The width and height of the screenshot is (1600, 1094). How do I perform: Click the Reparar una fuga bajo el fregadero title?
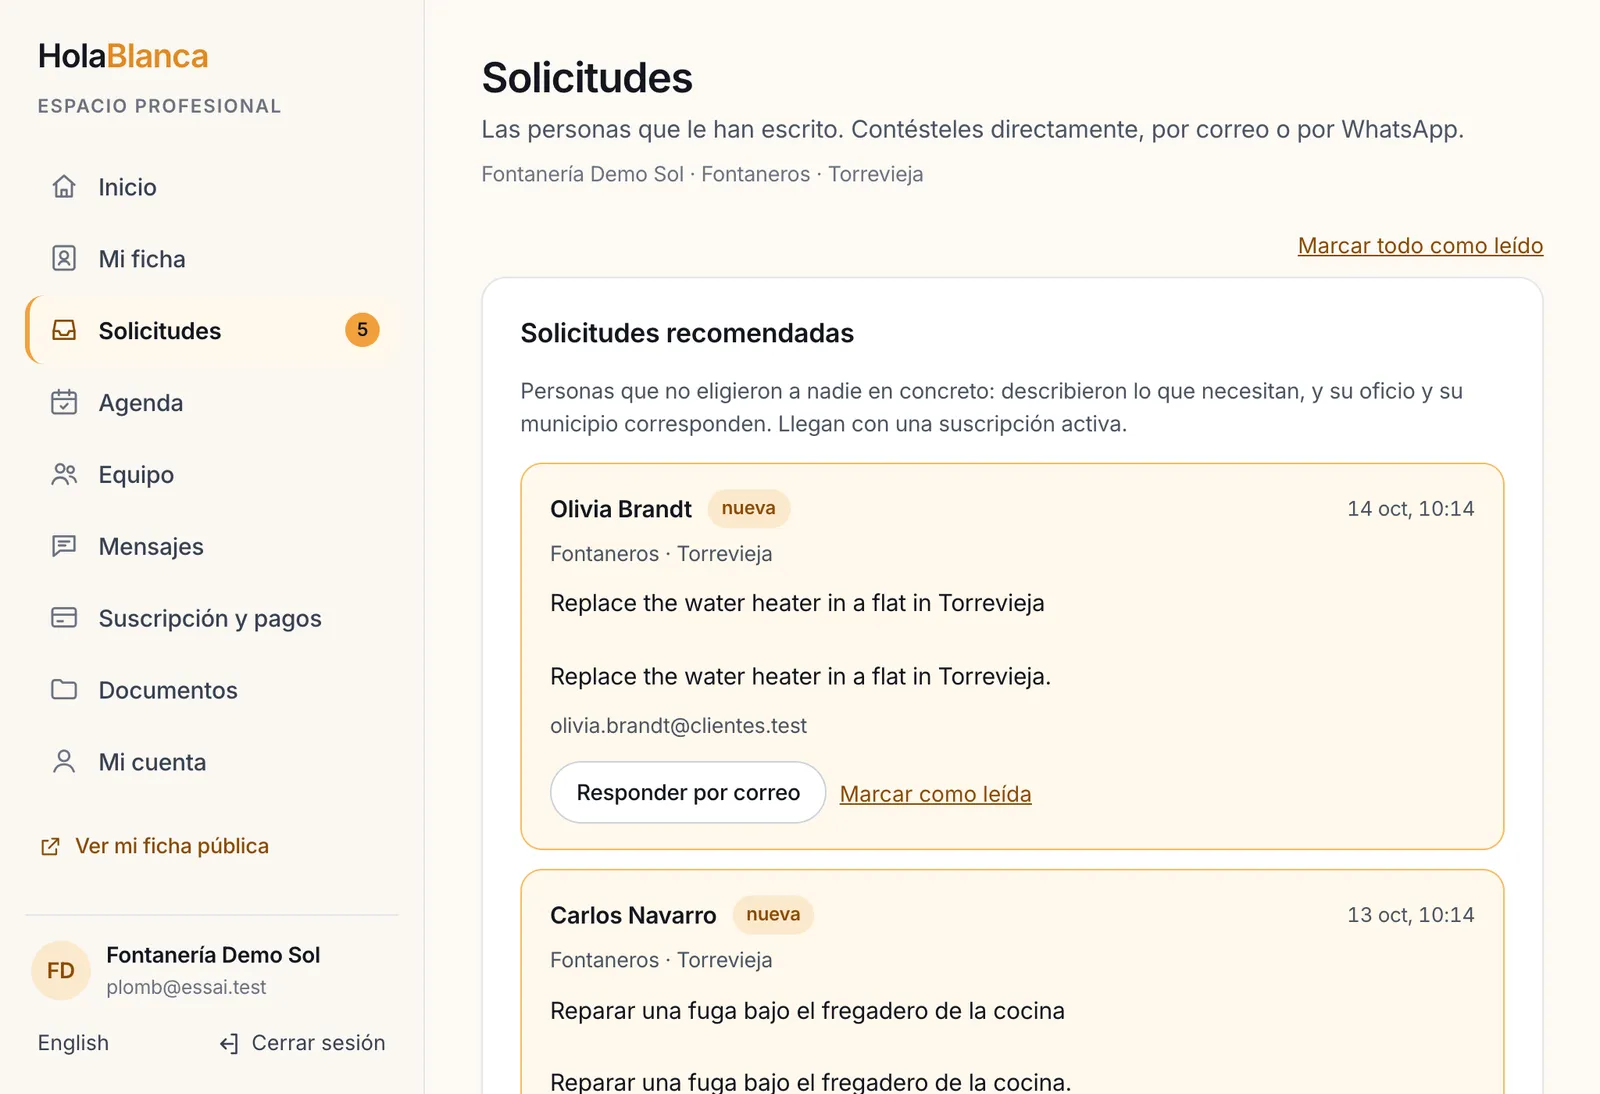(x=807, y=1011)
